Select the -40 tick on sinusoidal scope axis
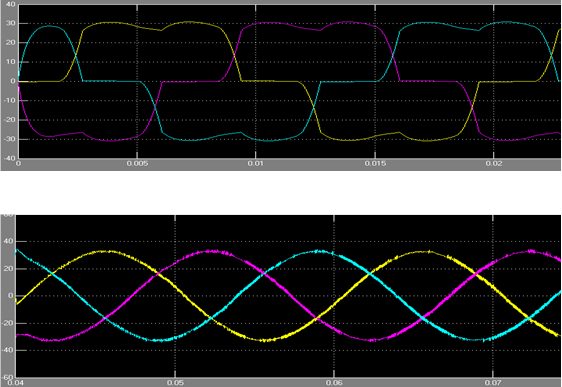Viewport: 562px width, 387px height. [x=8, y=350]
